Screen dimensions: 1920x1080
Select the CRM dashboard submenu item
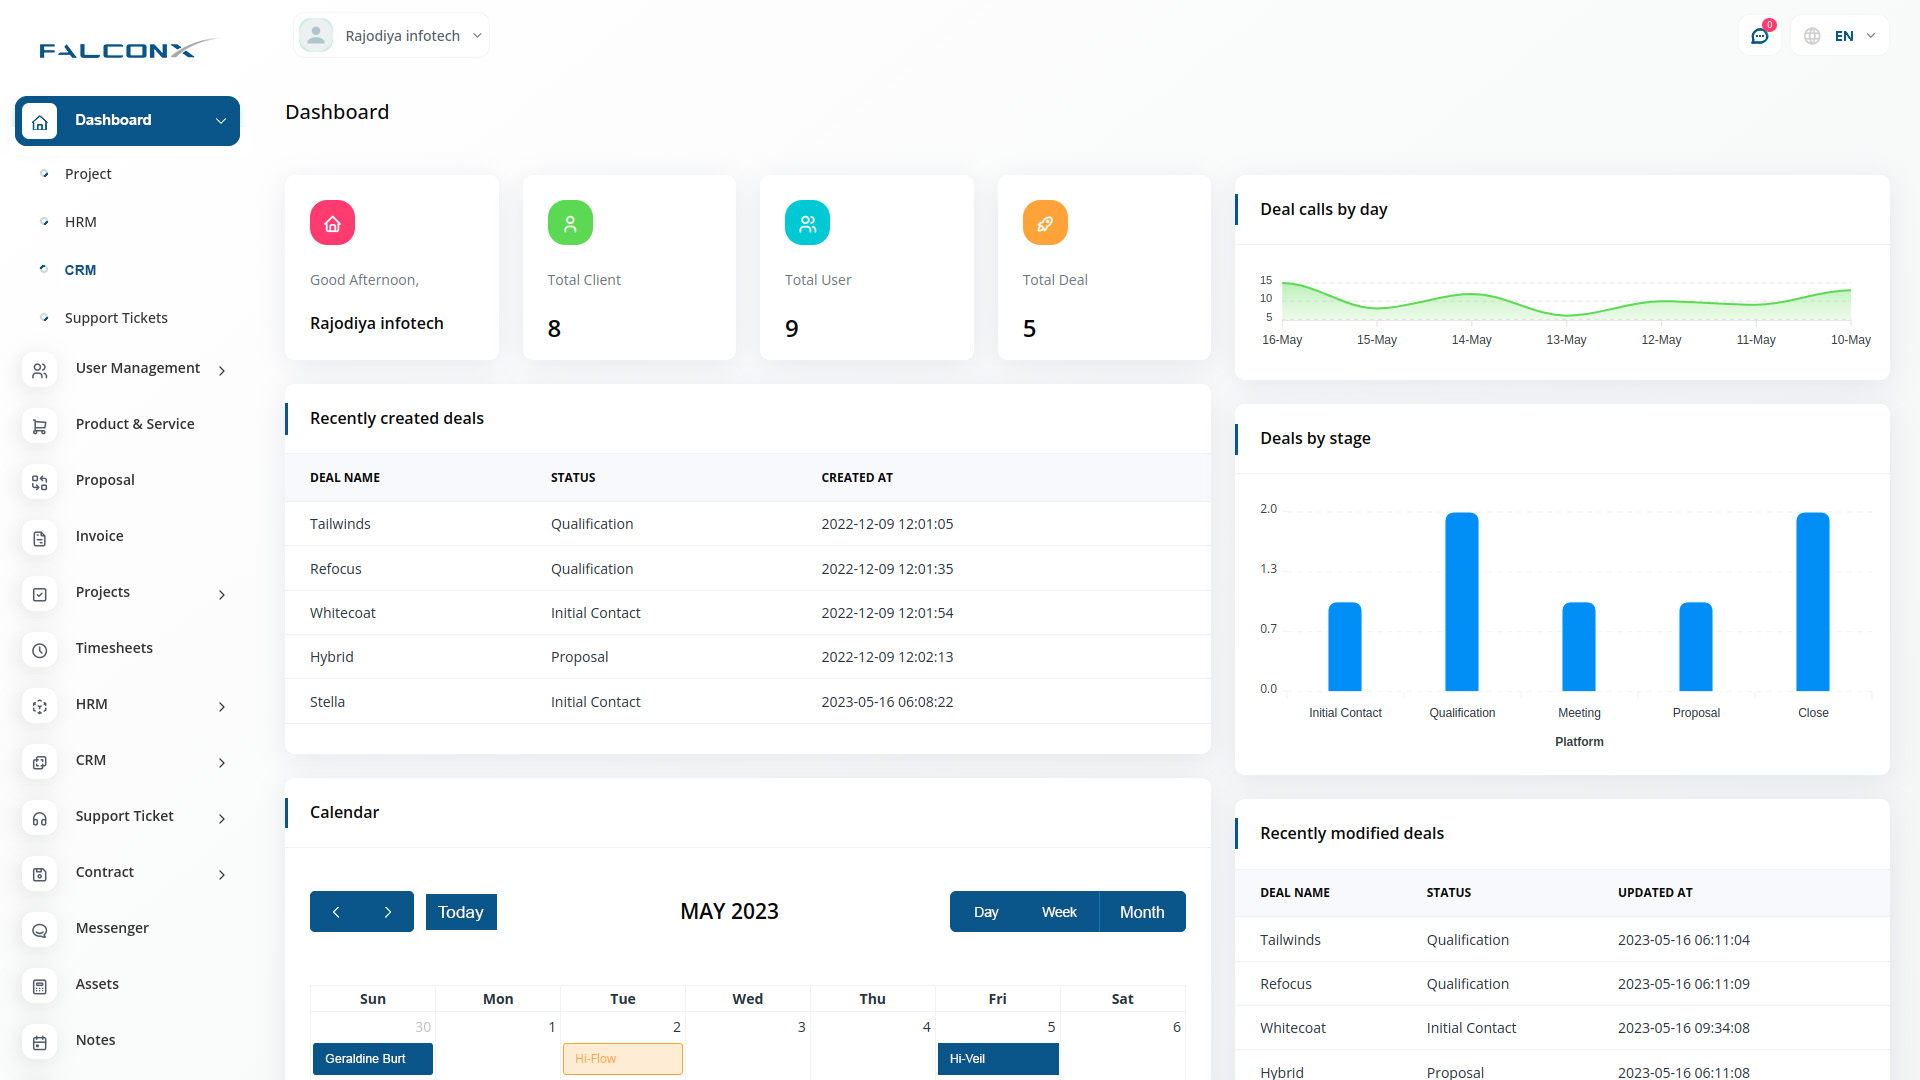tap(80, 270)
